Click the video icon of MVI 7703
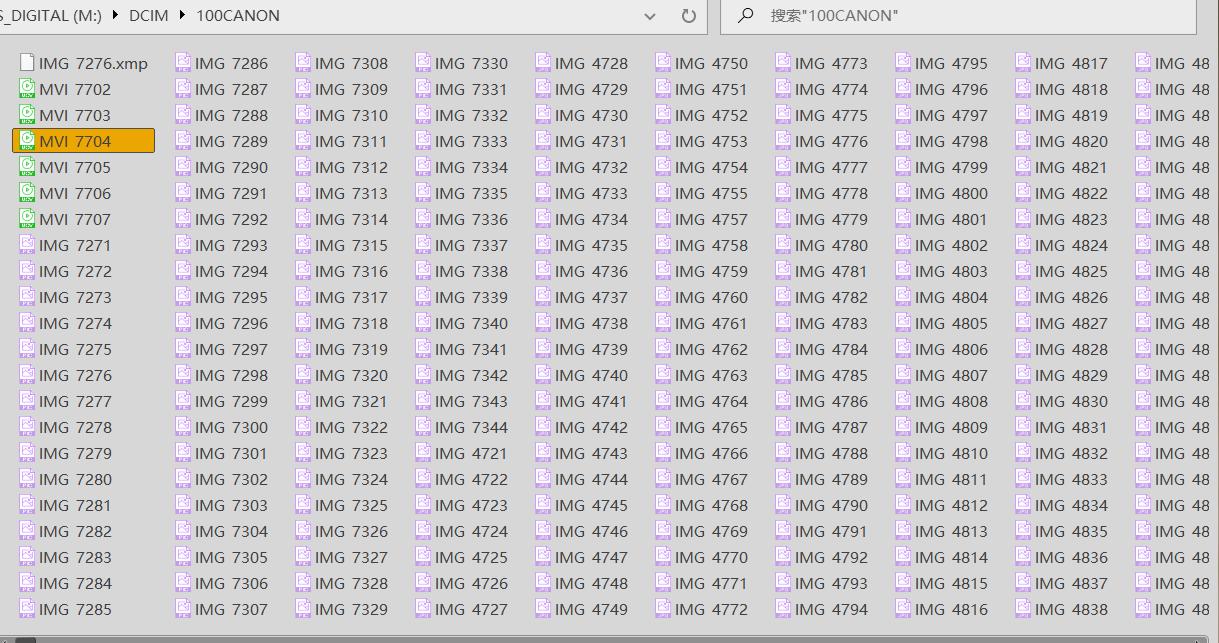 point(27,115)
